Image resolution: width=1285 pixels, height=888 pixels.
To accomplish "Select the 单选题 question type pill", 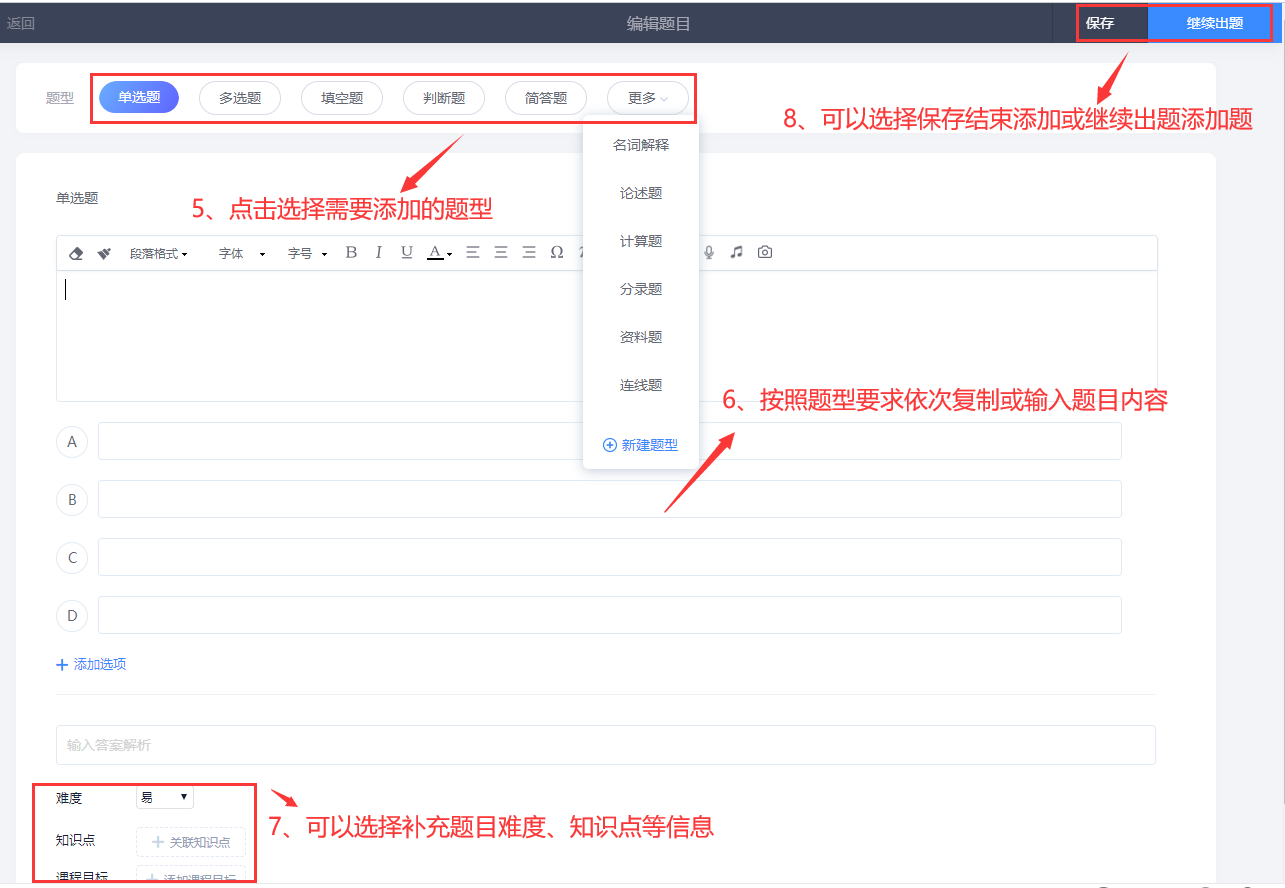I will click(139, 97).
